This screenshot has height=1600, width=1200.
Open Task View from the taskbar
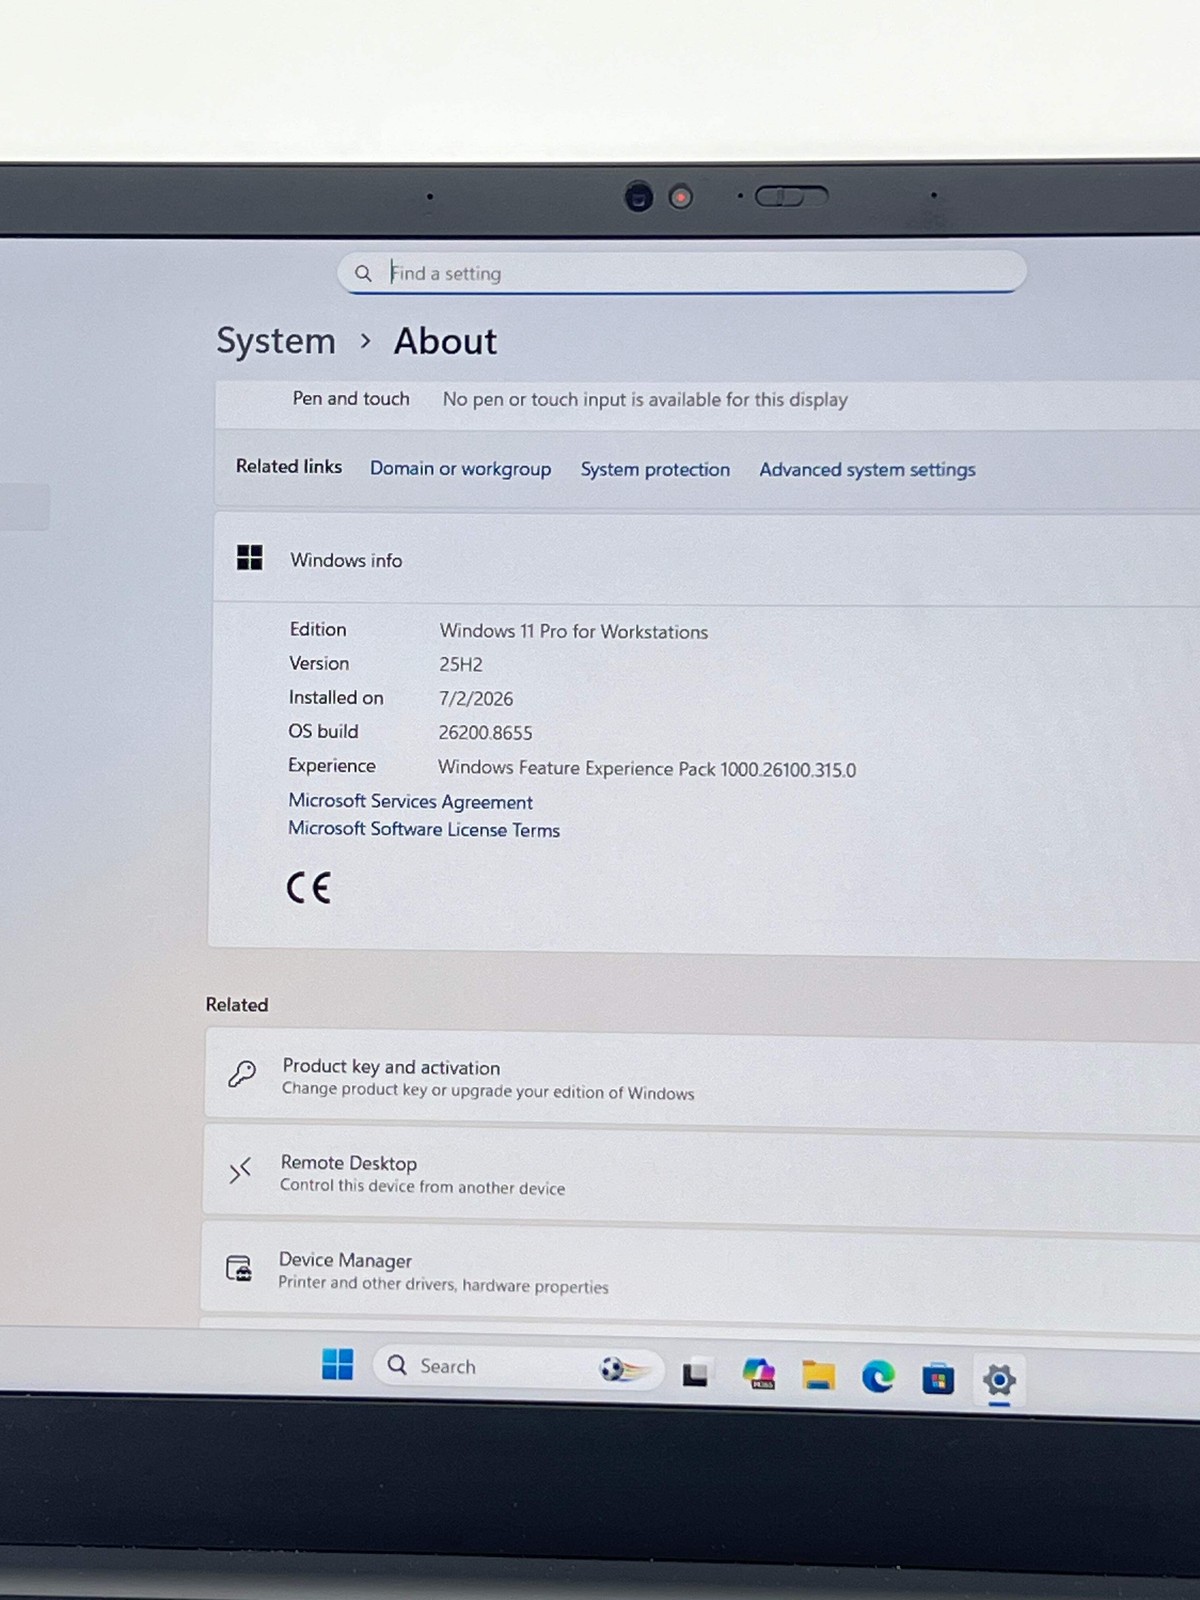pyautogui.click(x=695, y=1375)
